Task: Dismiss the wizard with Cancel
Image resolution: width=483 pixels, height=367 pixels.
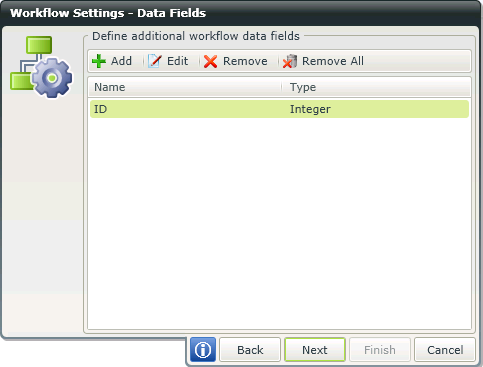Action: tap(445, 350)
